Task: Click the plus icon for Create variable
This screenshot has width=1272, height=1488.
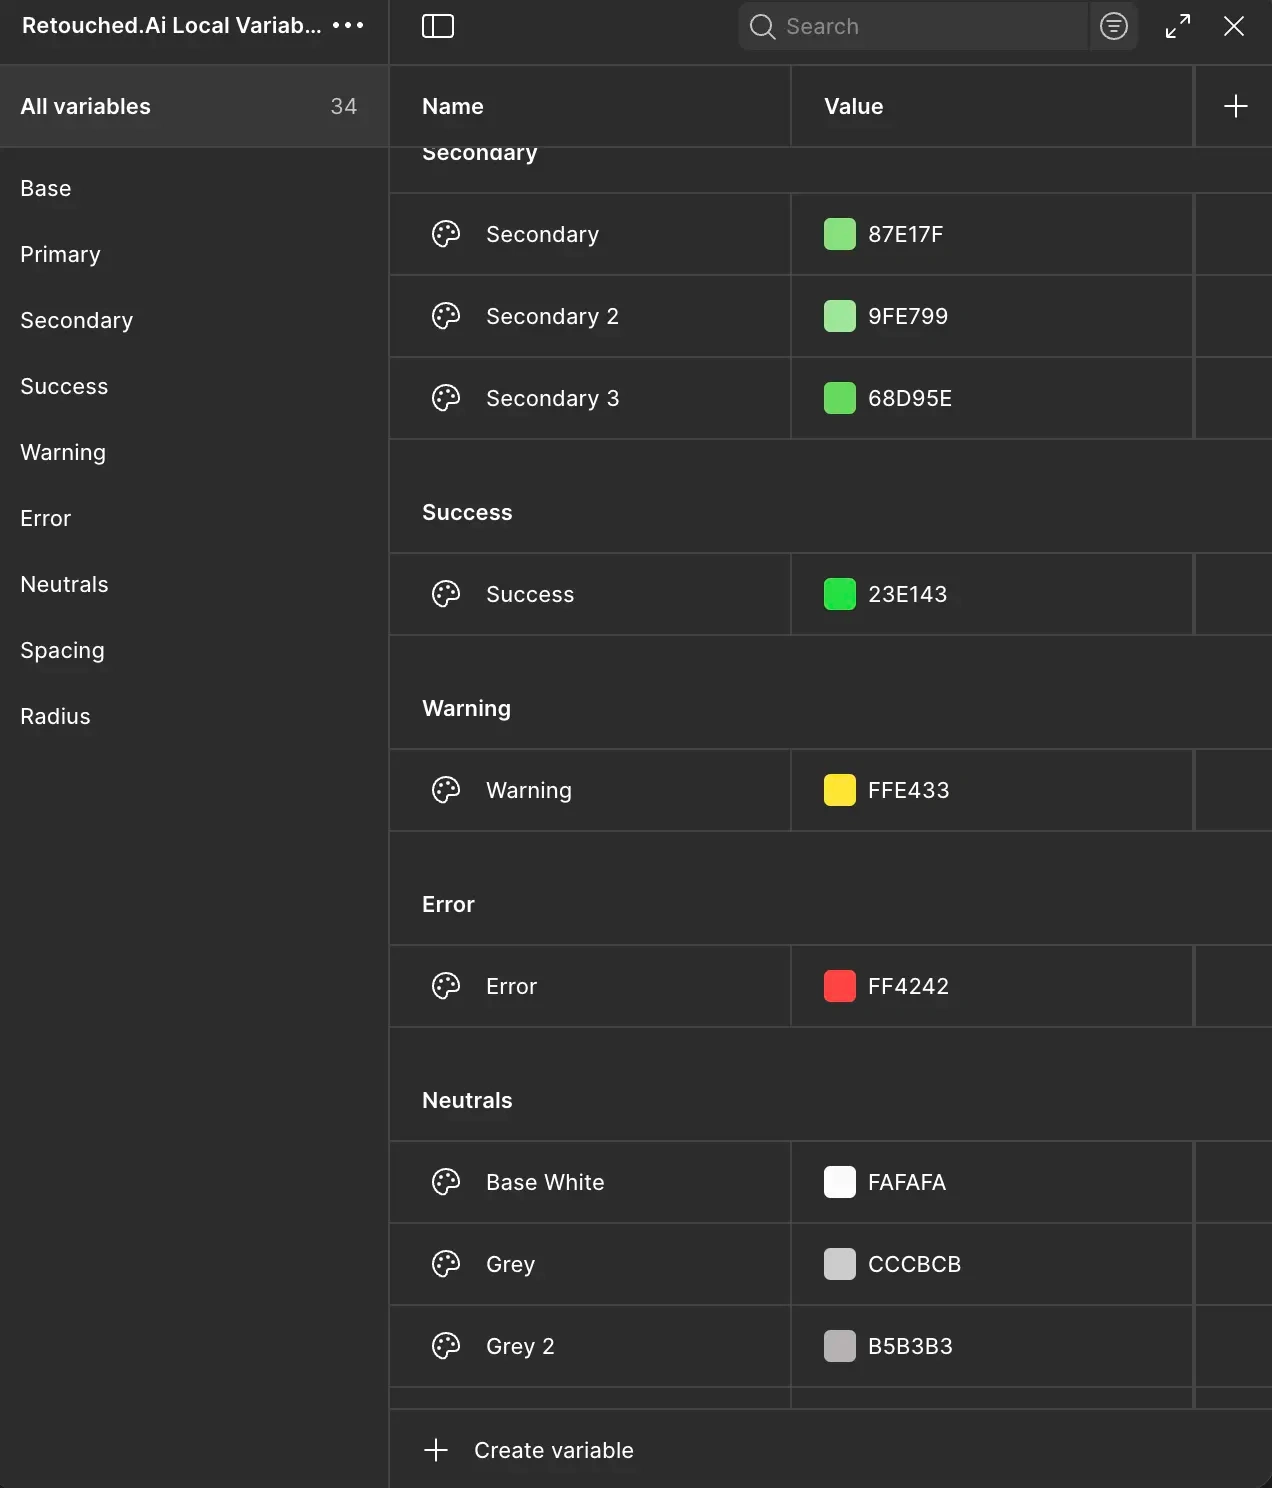Action: (x=436, y=1450)
